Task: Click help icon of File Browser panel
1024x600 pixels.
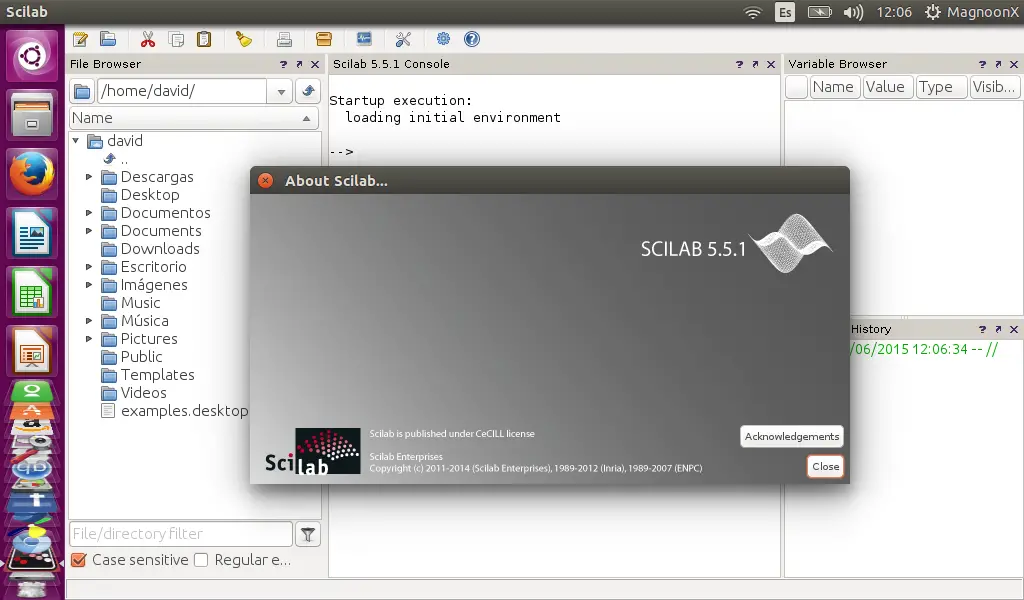Action: [x=283, y=64]
